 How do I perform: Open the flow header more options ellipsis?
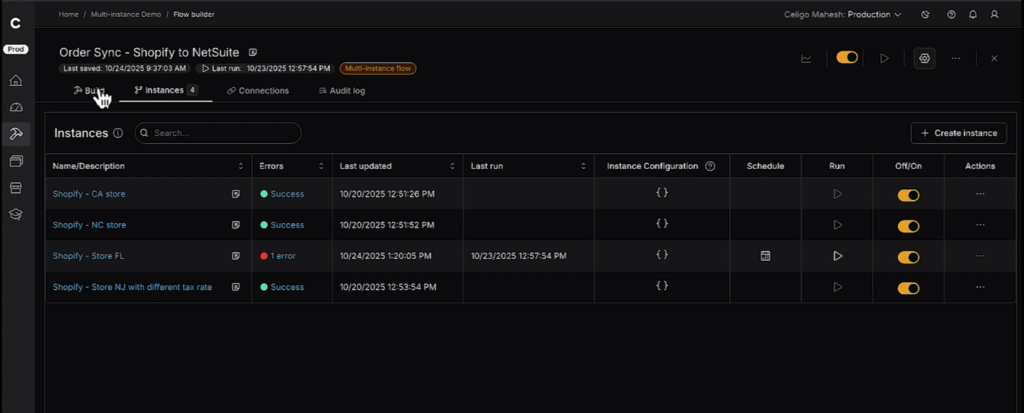click(x=955, y=58)
